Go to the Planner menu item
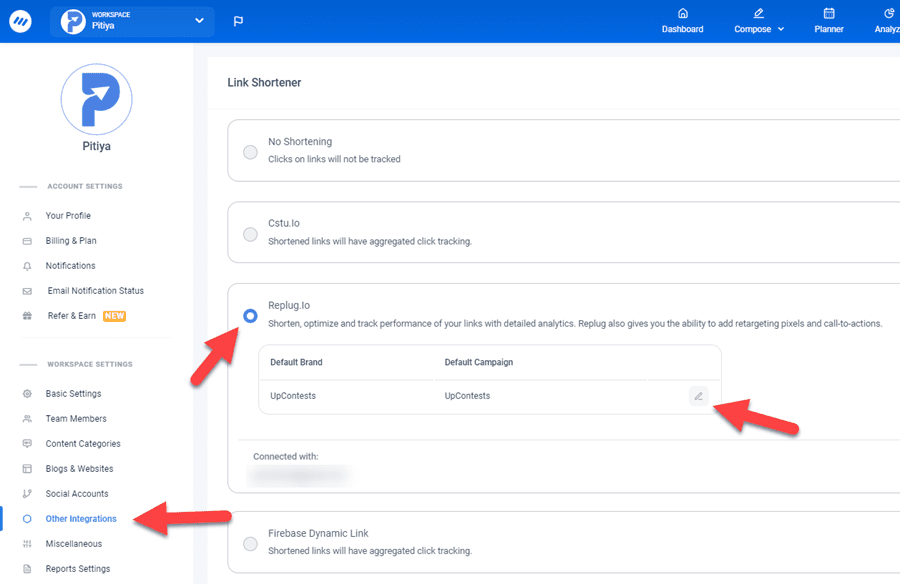 (x=829, y=21)
